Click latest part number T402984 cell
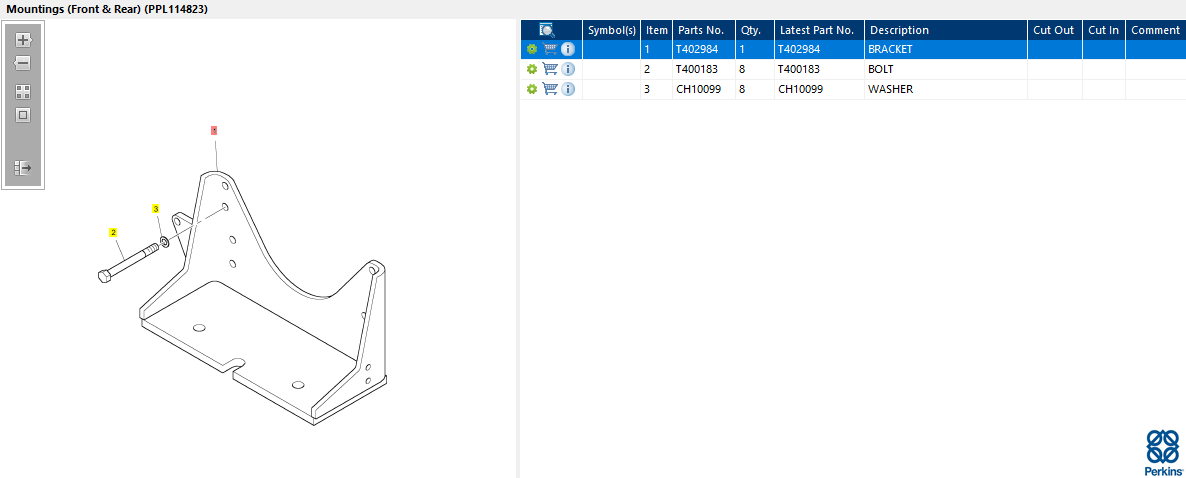 [819, 49]
